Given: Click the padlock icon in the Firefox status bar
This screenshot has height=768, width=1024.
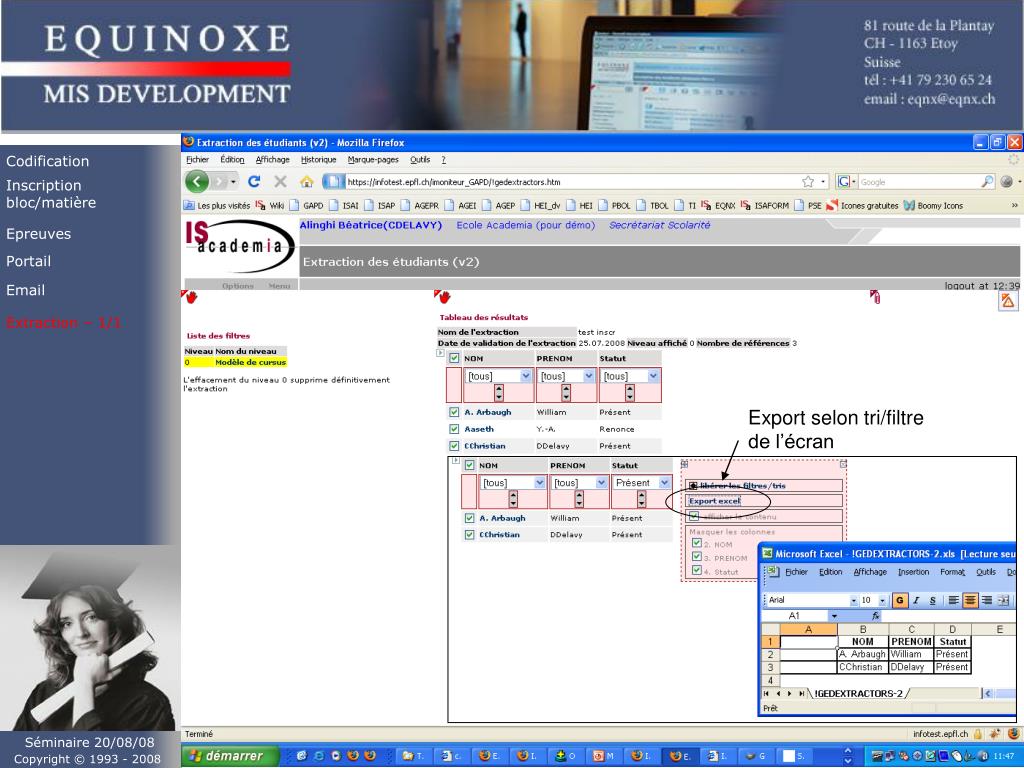Looking at the screenshot, I should click(978, 734).
